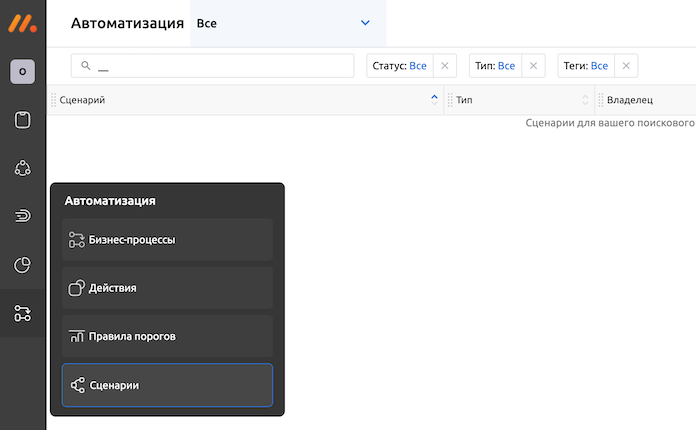Screen dimensions: 696x430
Task: Choose Сценарии in the Автоматизация menu
Action: point(167,385)
